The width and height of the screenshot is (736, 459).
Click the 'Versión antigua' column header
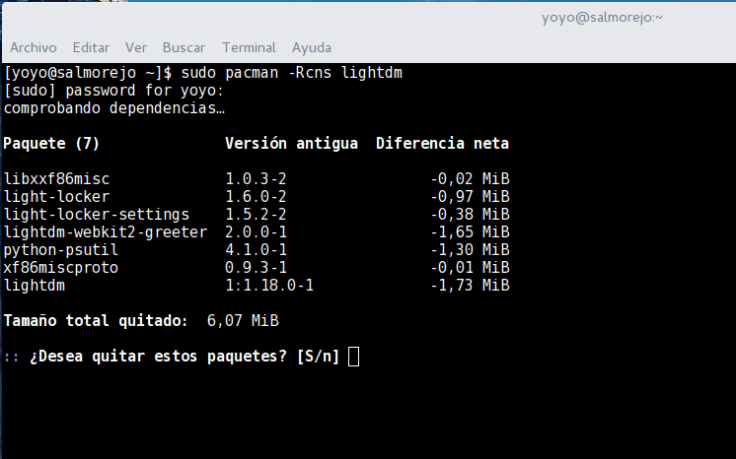coord(291,144)
